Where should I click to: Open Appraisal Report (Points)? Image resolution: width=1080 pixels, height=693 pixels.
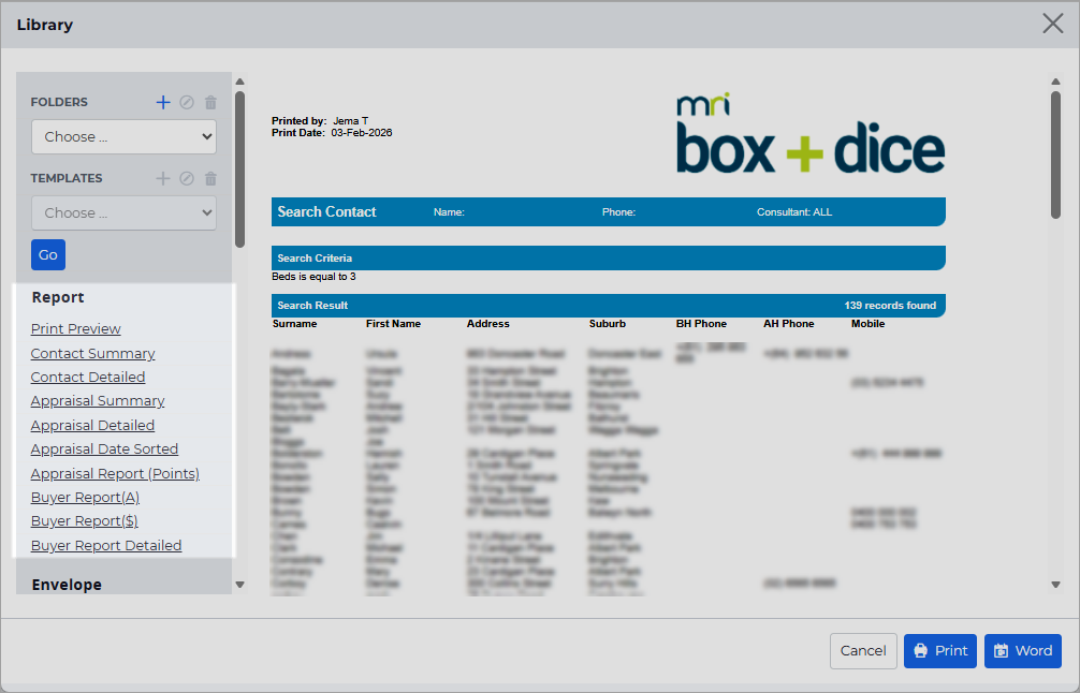pyautogui.click(x=115, y=473)
